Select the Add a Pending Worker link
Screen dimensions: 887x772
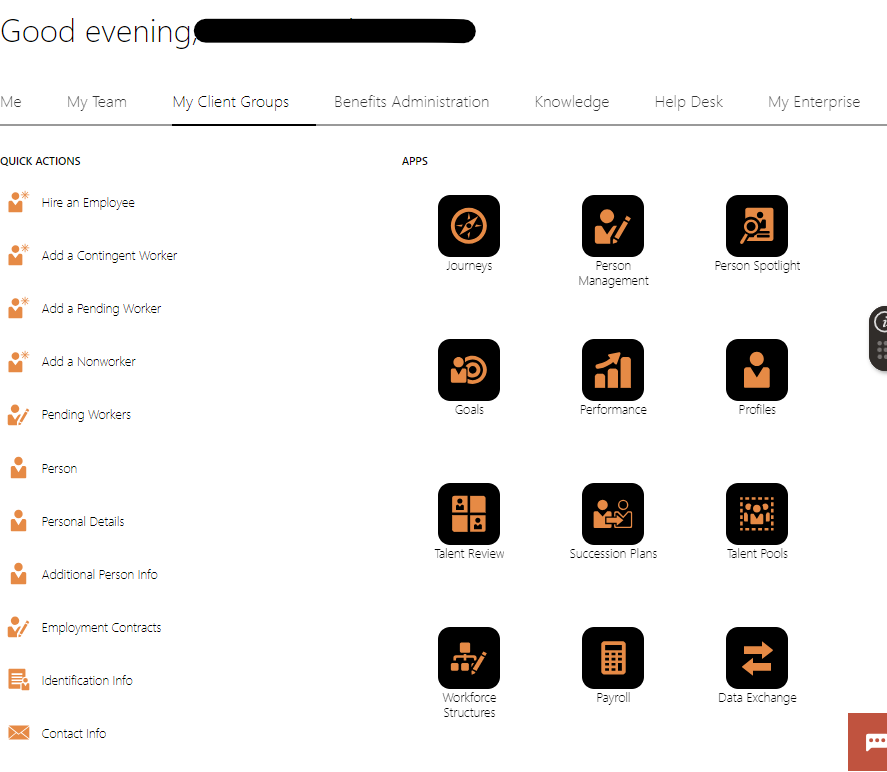[x=101, y=309]
